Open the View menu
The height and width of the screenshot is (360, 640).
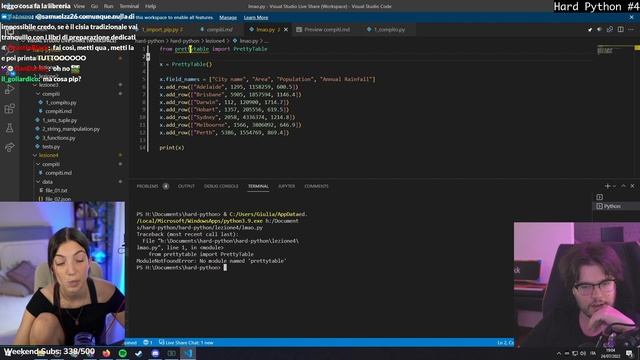tap(79, 6)
